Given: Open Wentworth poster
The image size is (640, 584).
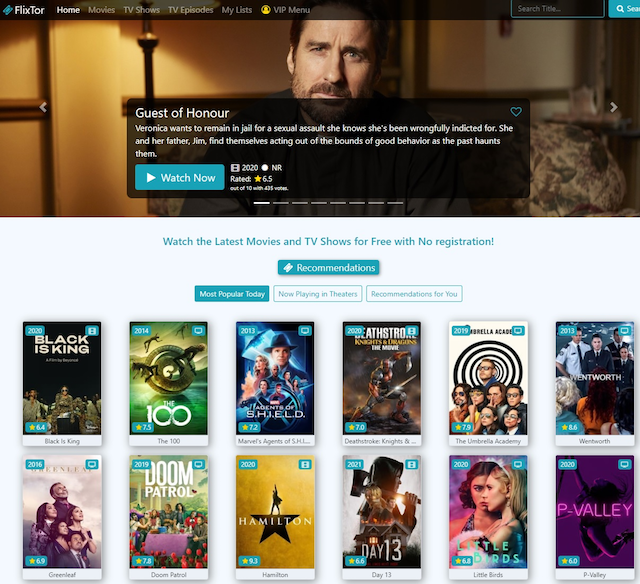Looking at the screenshot, I should click(x=595, y=378).
